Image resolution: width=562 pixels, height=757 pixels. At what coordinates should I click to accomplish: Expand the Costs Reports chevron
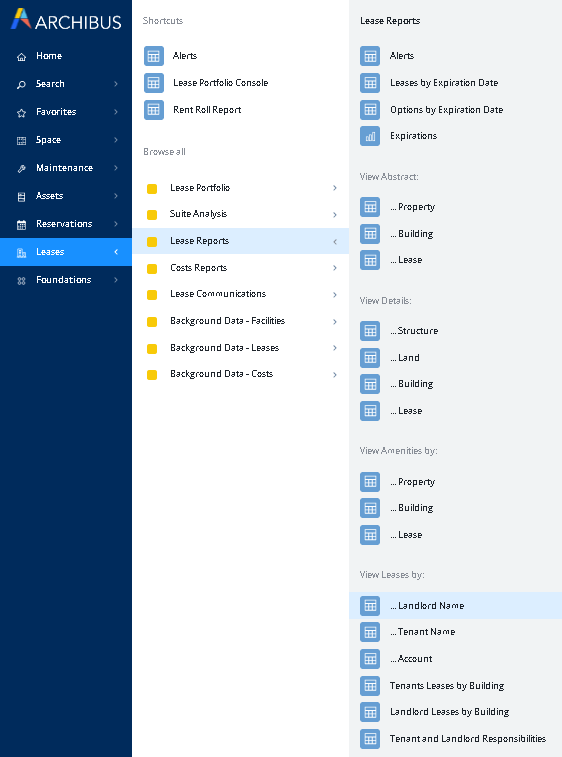335,268
